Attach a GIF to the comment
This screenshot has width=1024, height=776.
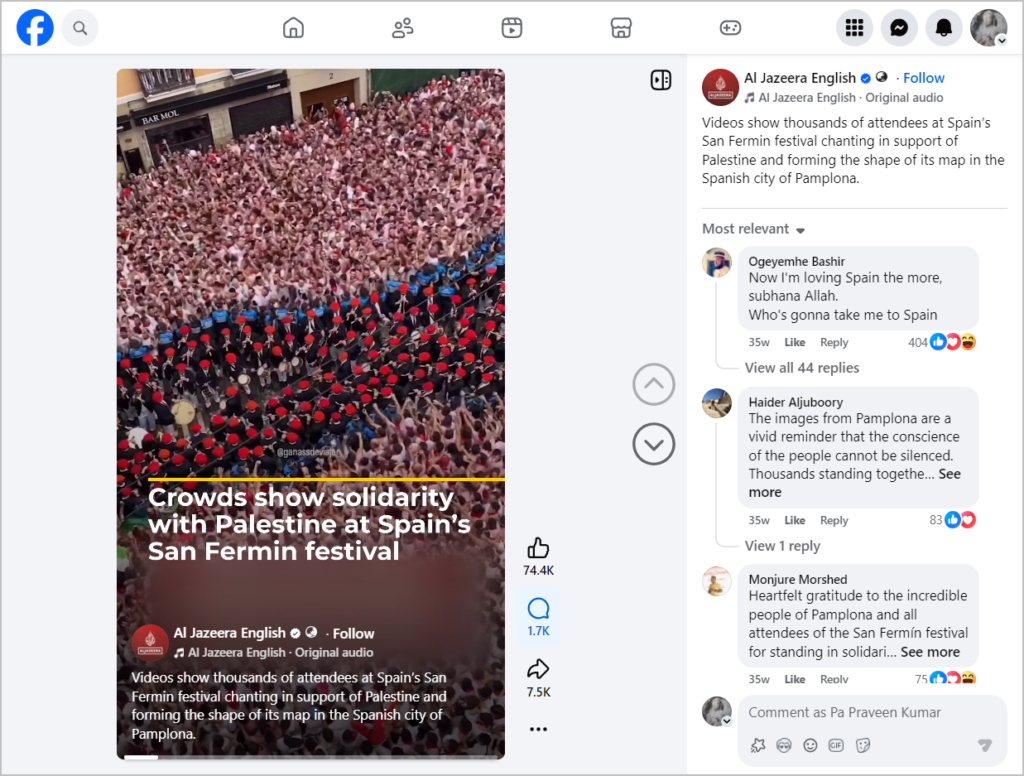tap(836, 745)
